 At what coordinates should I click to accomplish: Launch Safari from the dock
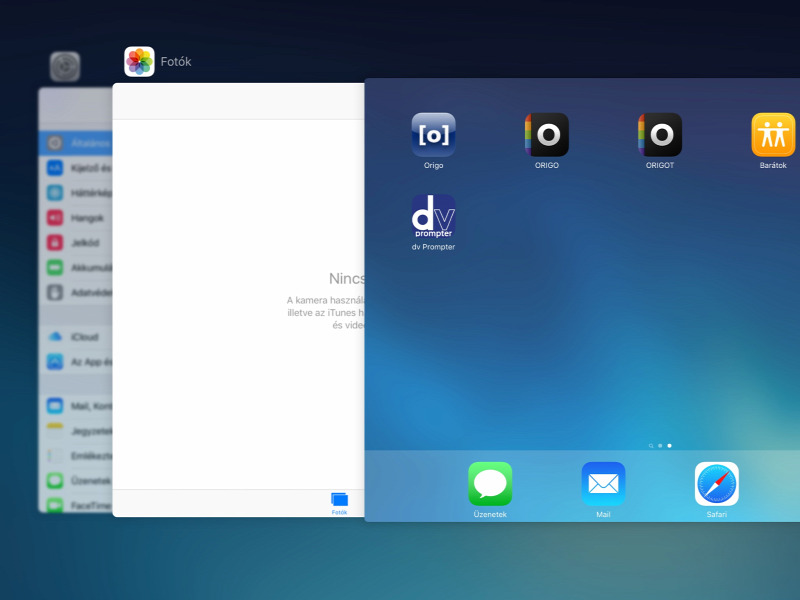(716, 484)
